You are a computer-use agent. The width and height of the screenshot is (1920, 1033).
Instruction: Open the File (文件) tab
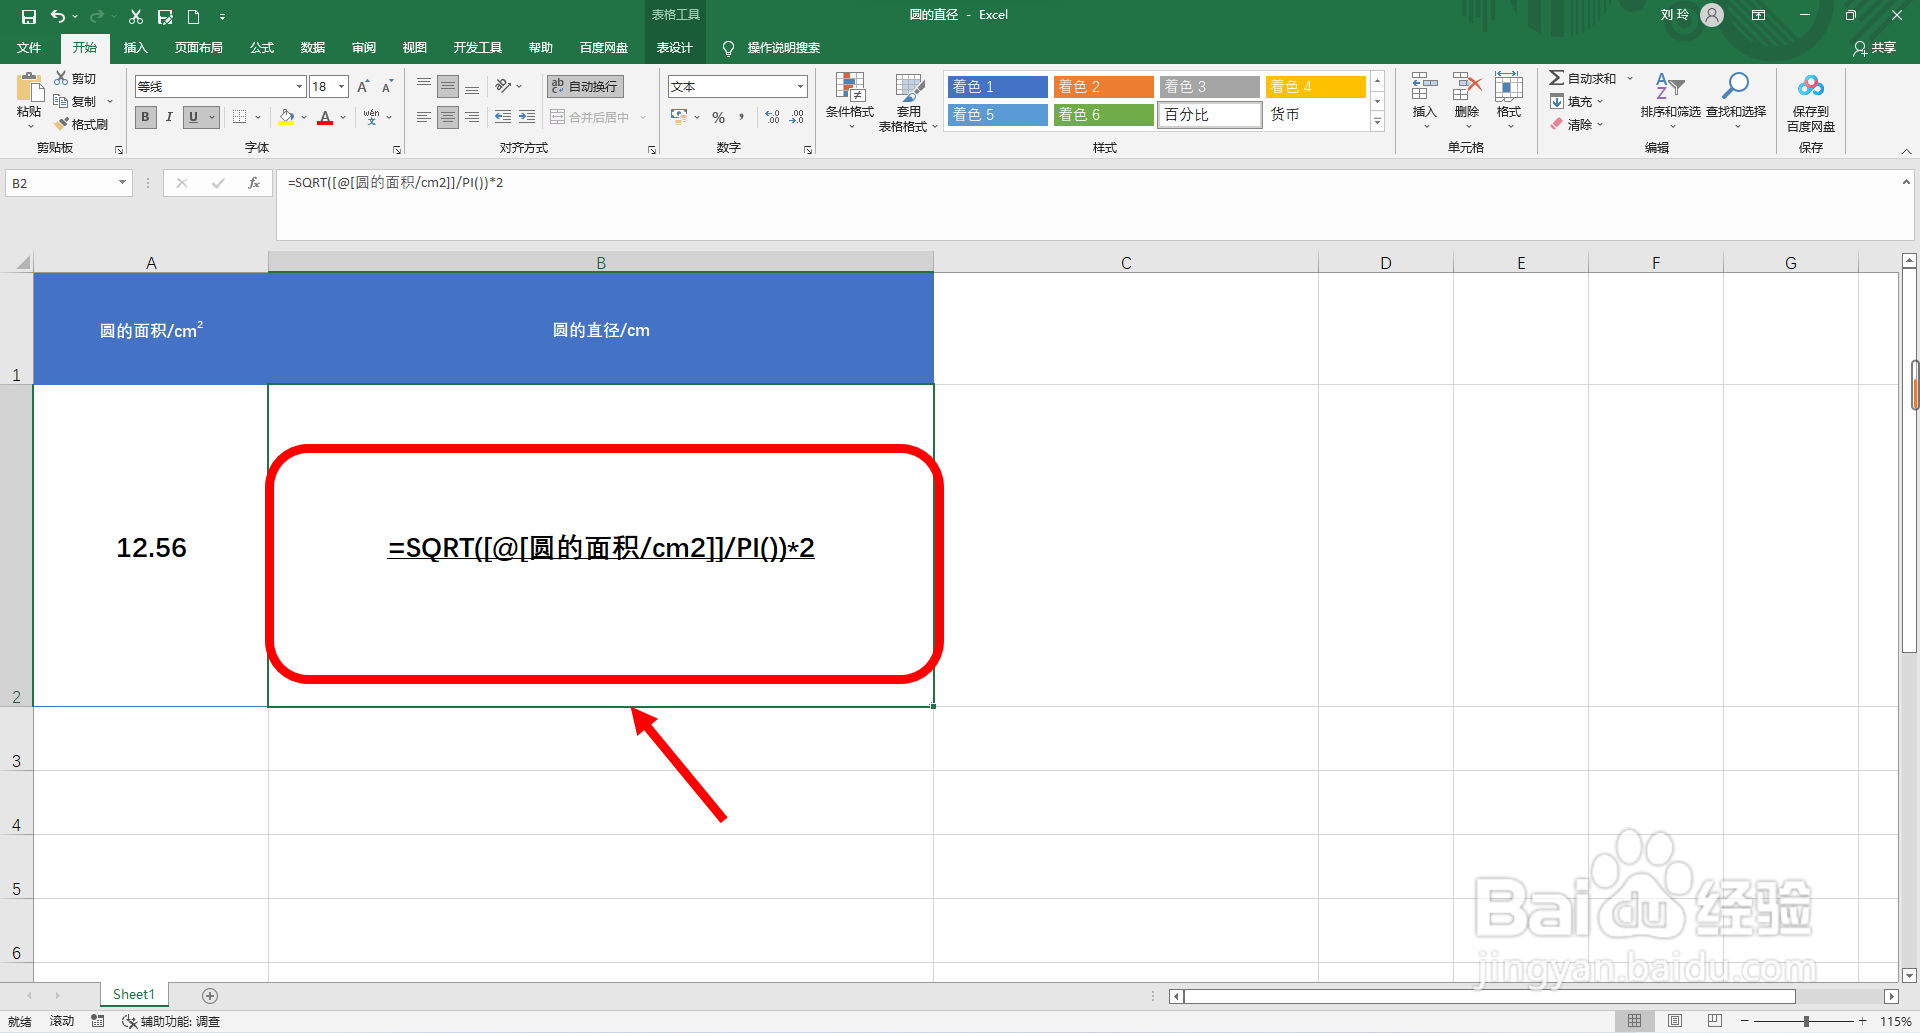(x=29, y=47)
